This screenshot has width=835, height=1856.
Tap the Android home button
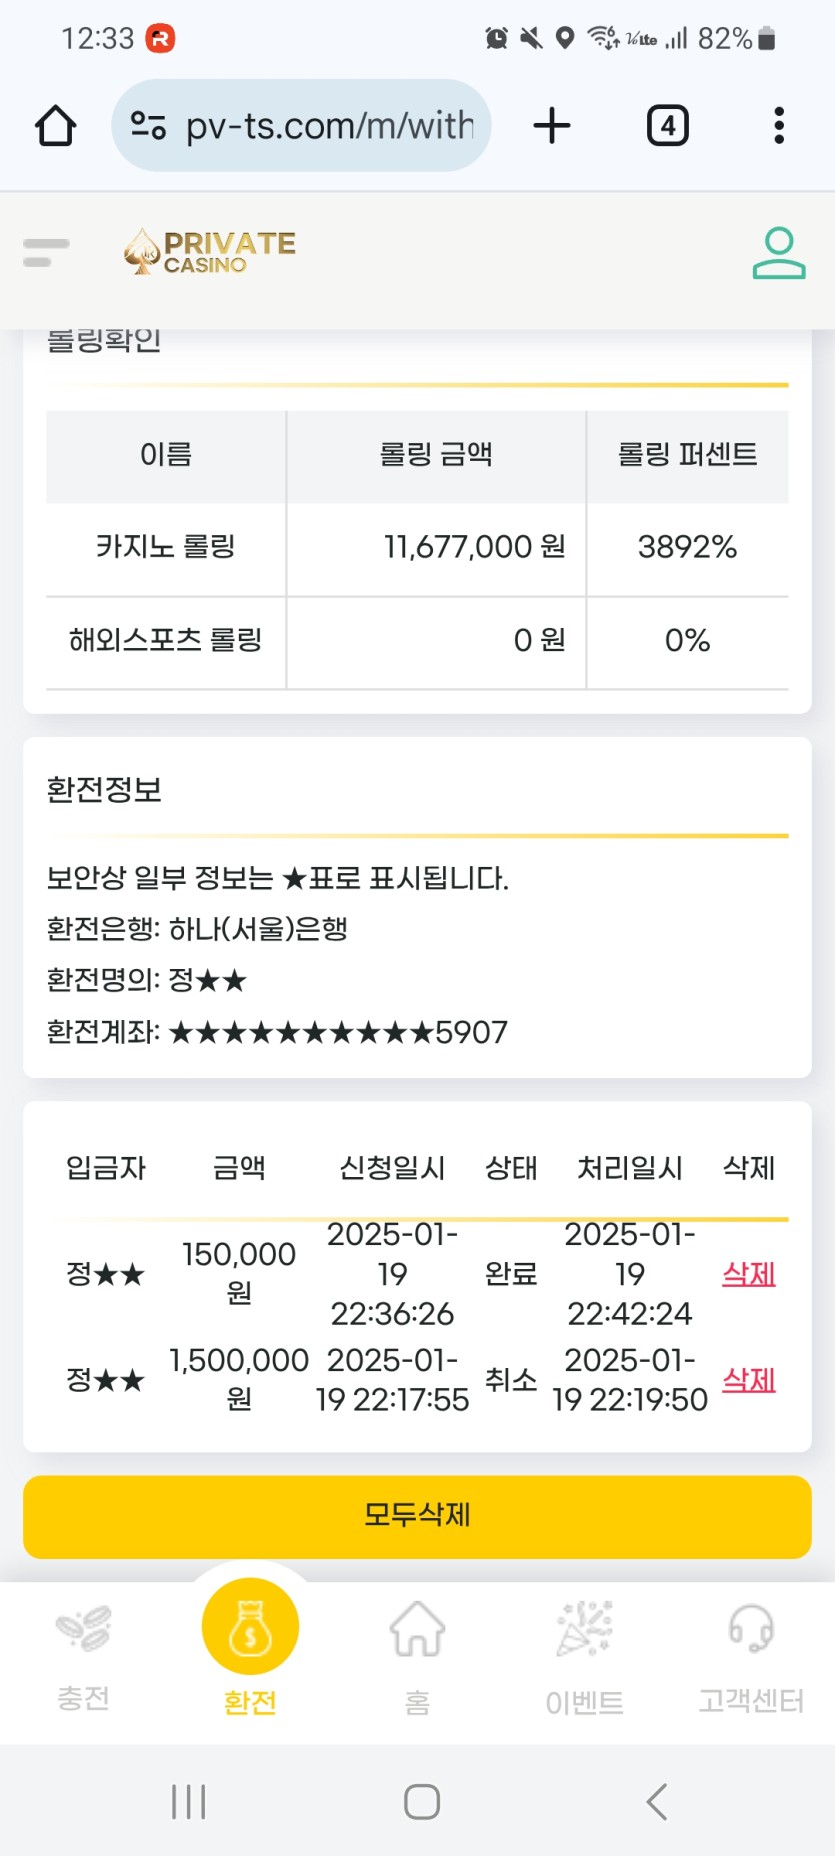(422, 1802)
